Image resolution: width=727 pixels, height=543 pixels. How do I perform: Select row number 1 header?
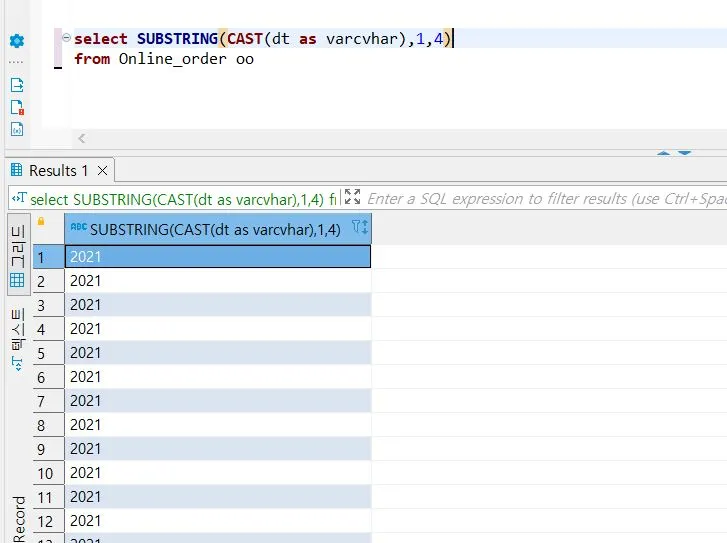click(48, 257)
